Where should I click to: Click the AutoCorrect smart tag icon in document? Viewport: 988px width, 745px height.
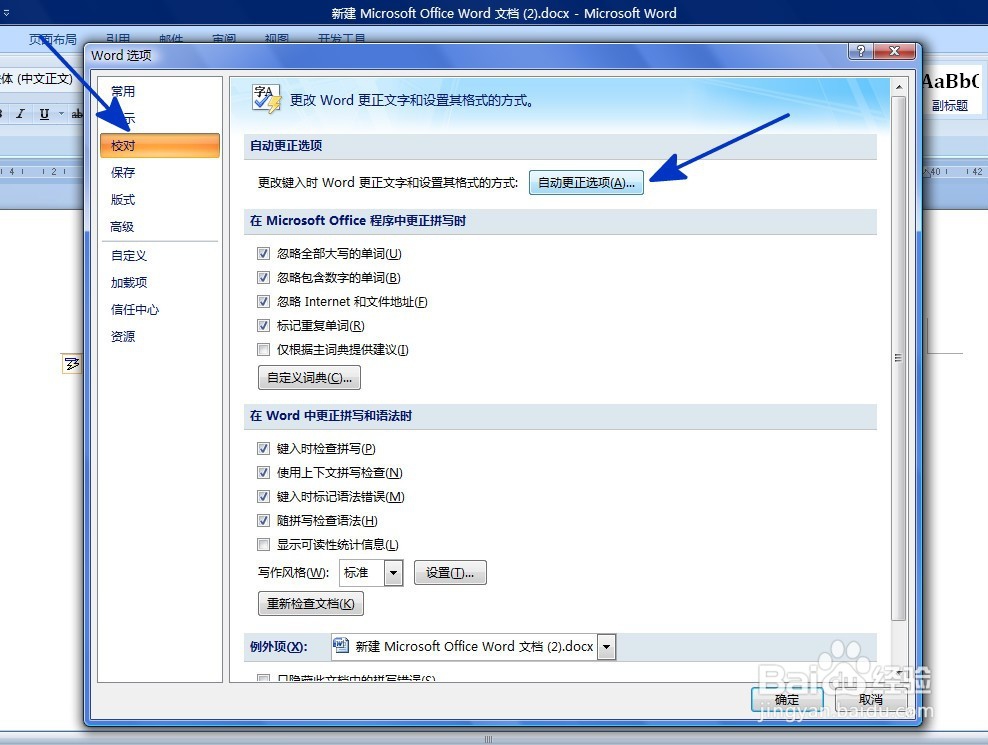(x=72, y=364)
